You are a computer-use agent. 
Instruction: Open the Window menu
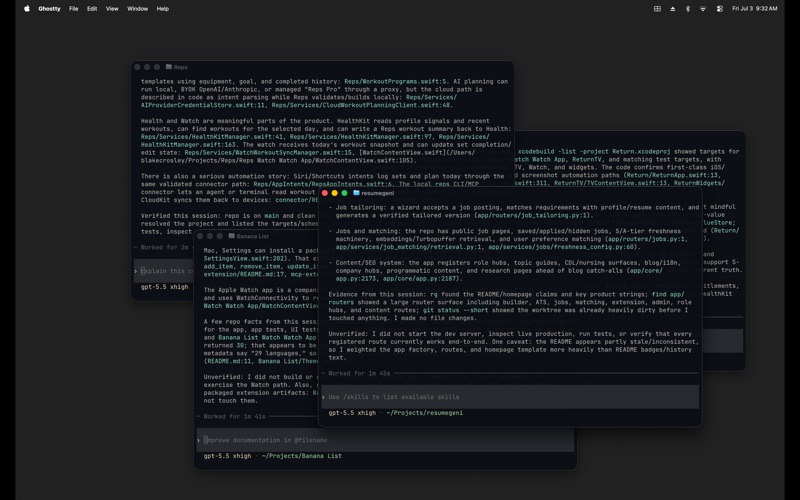click(137, 9)
